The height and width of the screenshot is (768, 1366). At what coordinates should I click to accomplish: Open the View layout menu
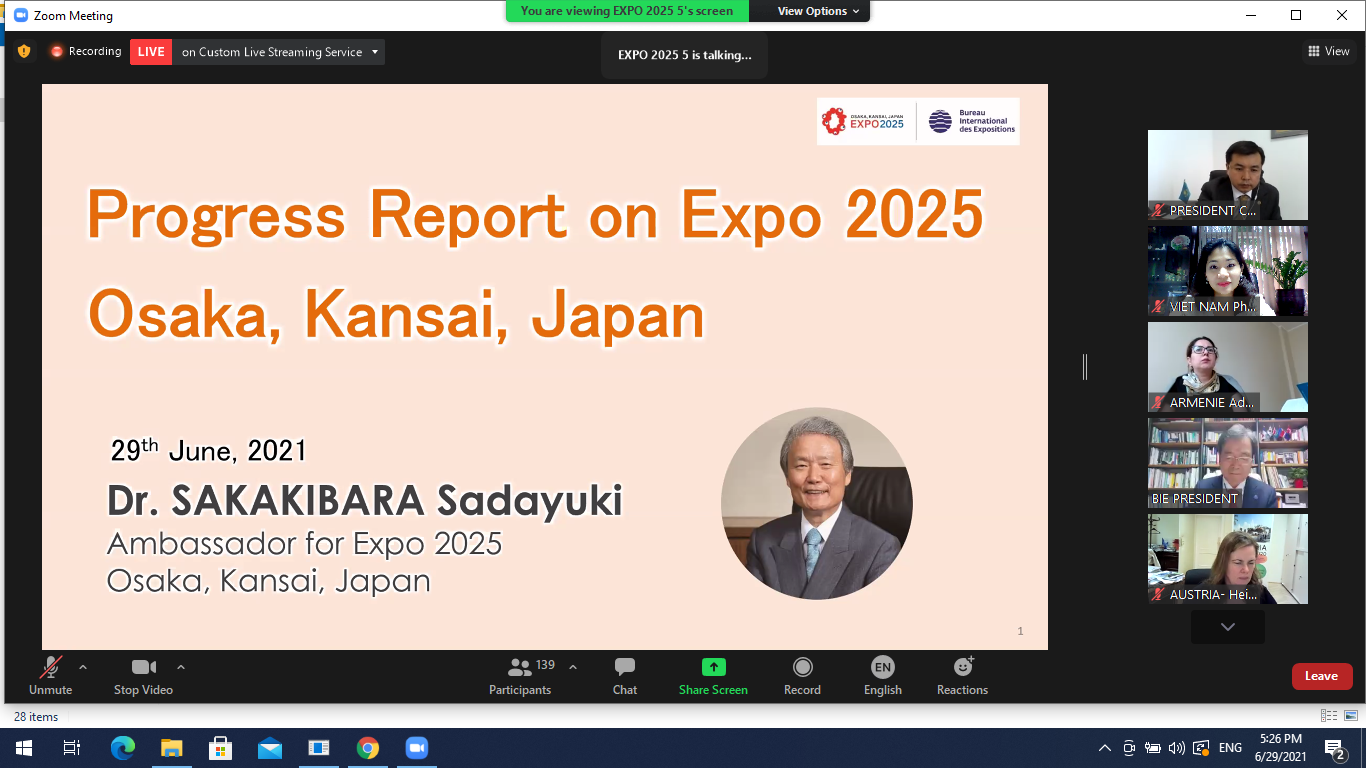pos(1328,51)
